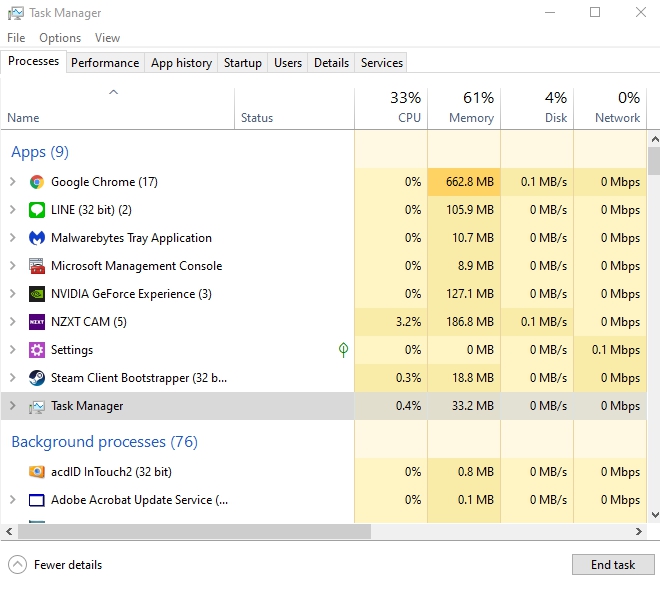Click the 662.8 MB memory cell for Chrome

coord(464,182)
